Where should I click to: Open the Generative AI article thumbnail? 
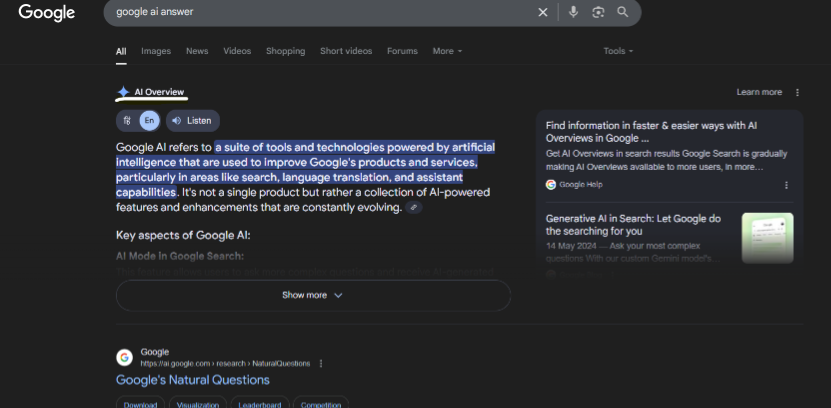click(767, 238)
